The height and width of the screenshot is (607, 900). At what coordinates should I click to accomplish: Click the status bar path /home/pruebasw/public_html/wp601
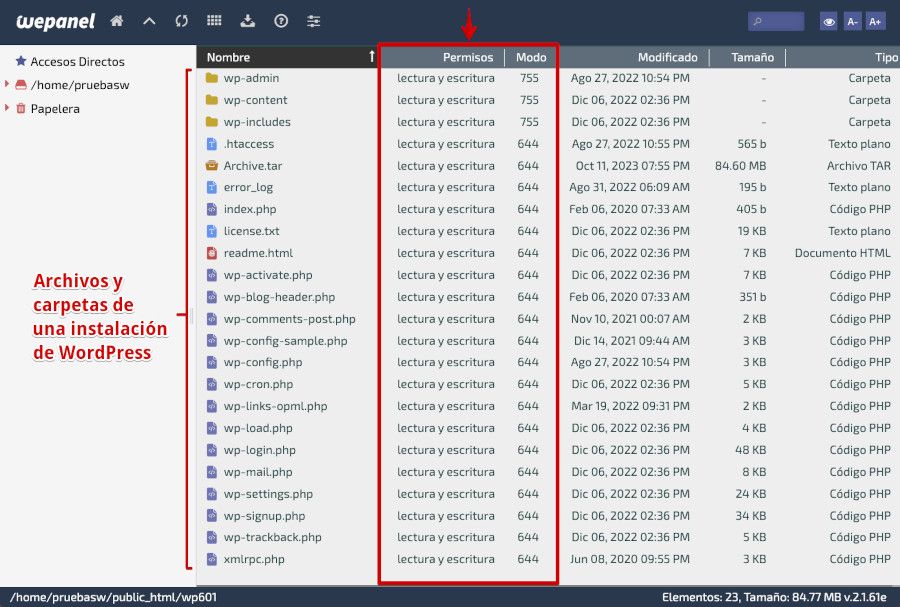point(114,597)
